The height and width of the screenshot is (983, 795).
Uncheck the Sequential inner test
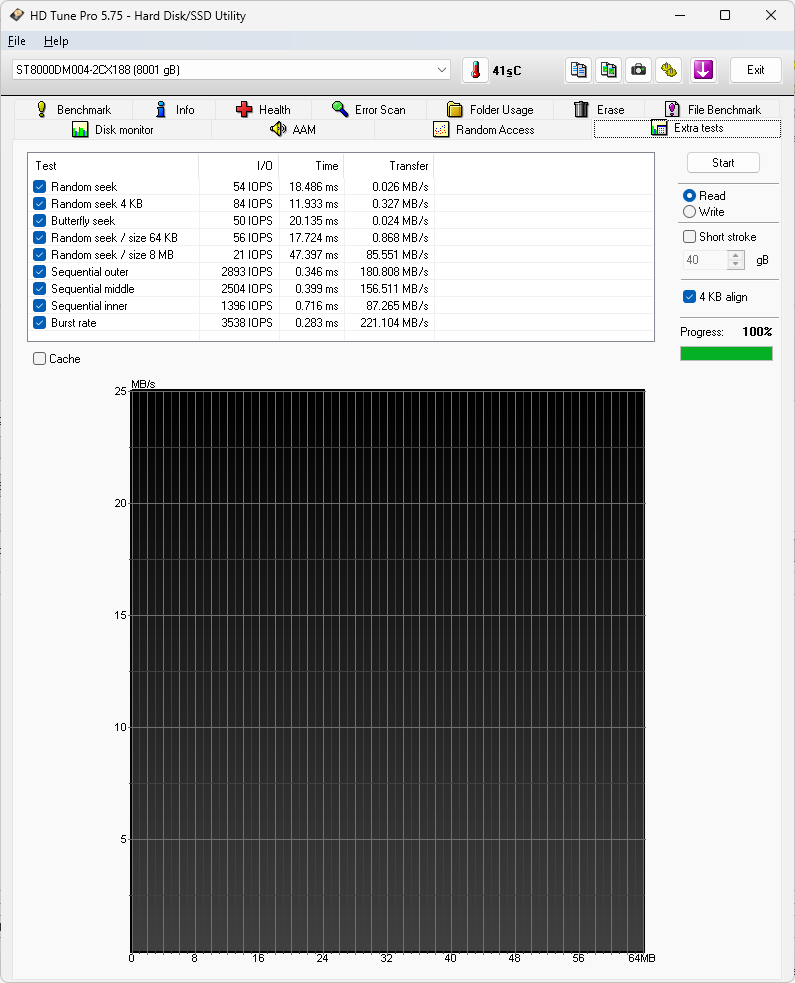(x=39, y=305)
